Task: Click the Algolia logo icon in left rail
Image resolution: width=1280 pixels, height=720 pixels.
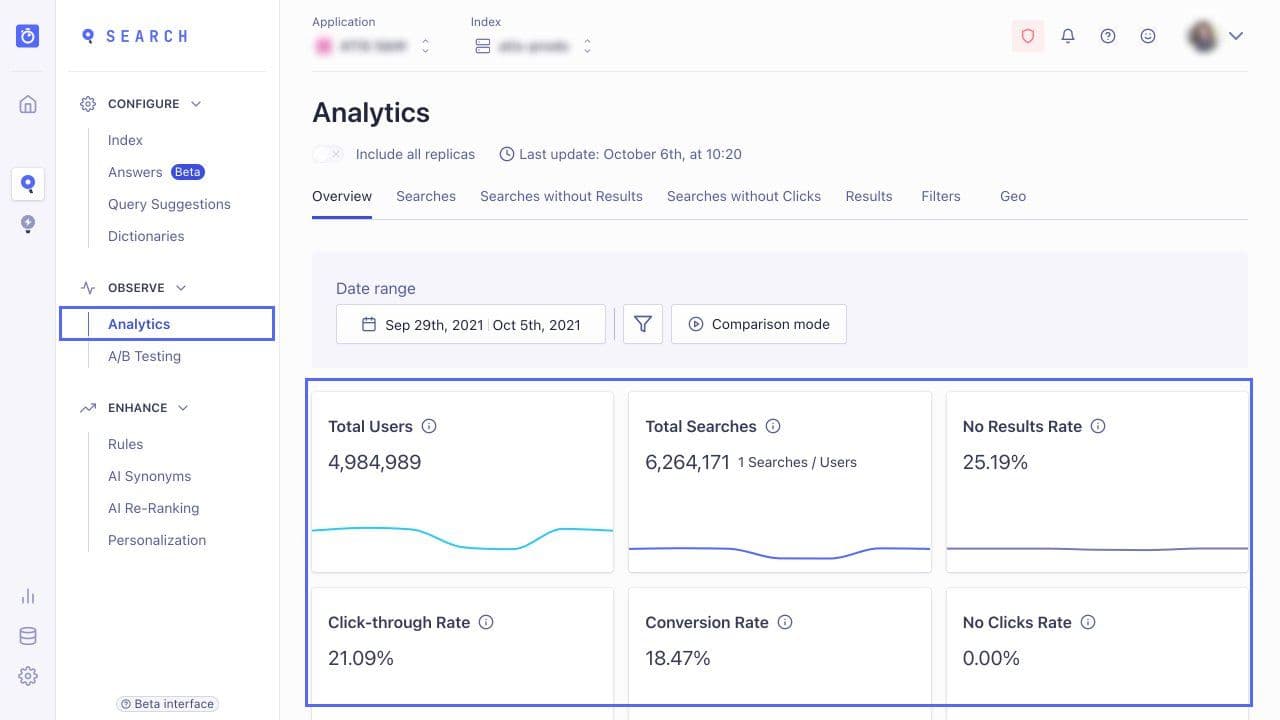Action: click(28, 36)
